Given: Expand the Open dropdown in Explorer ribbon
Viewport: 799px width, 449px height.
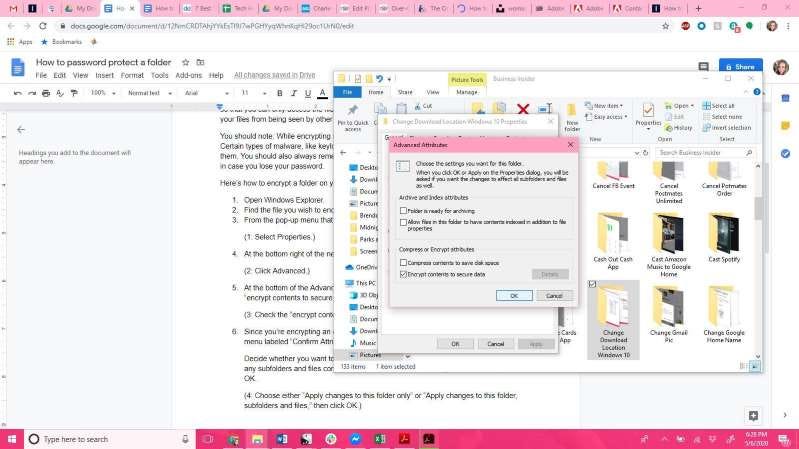Looking at the screenshot, I should tap(679, 105).
